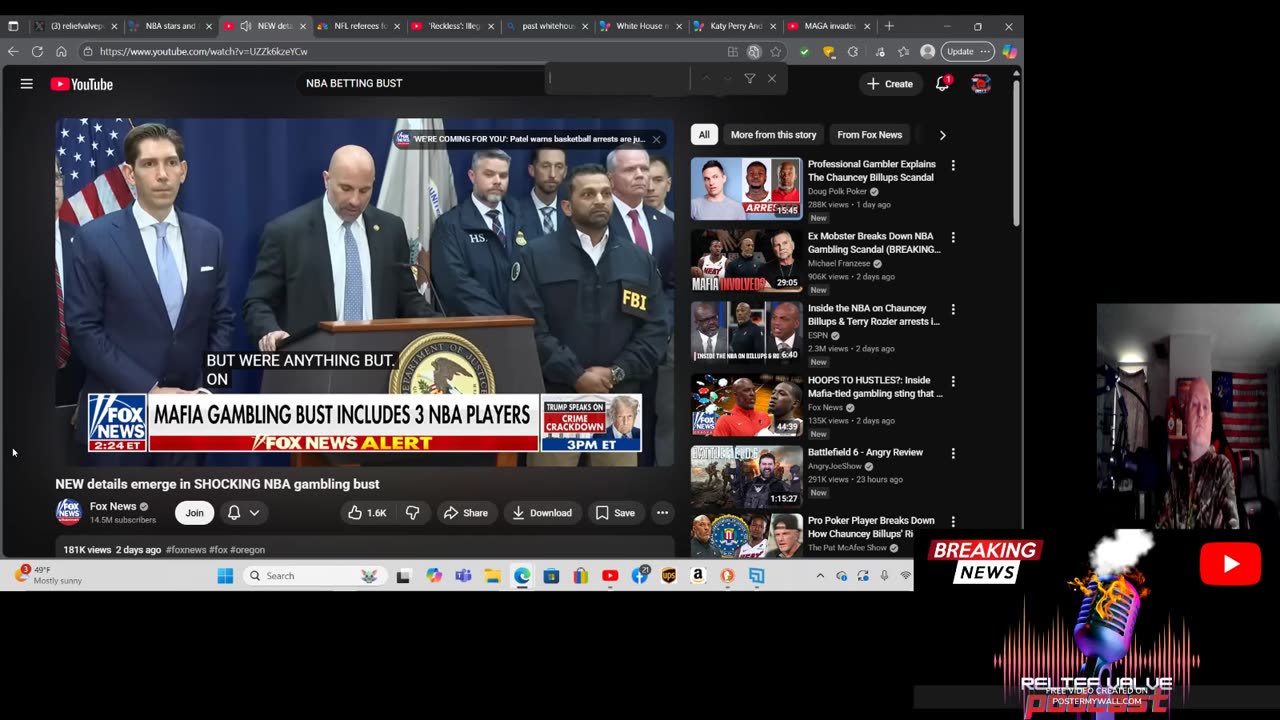1280x720 pixels.
Task: Open the #oregon hashtag link
Action: (x=247, y=550)
